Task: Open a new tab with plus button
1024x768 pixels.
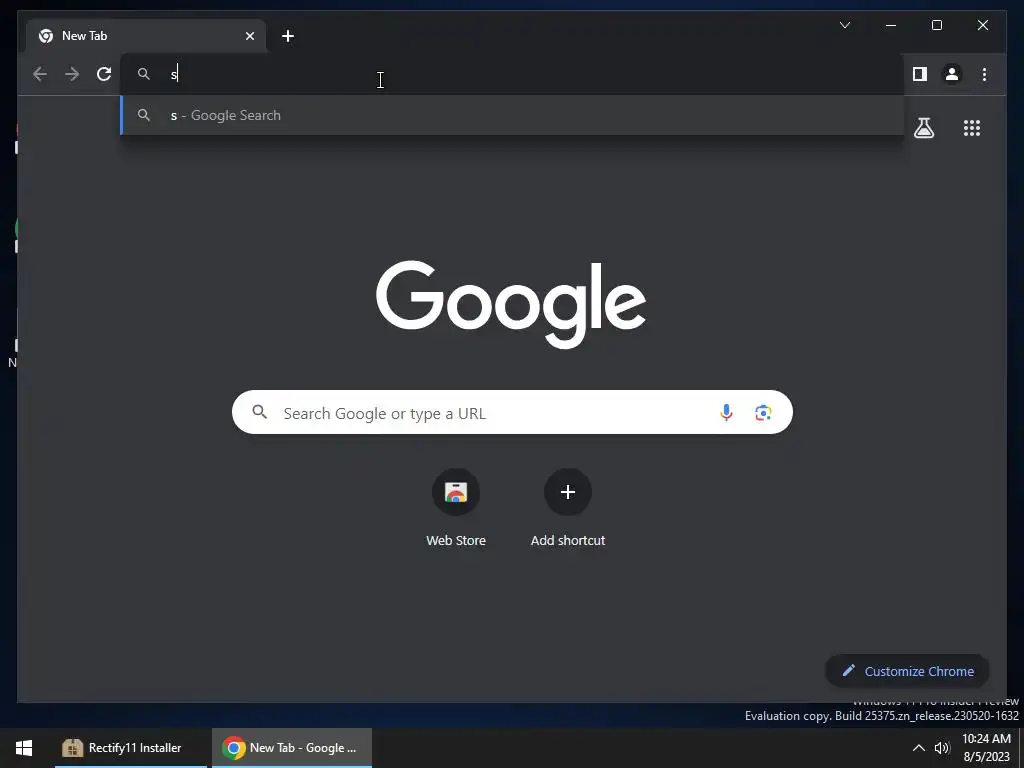Action: 287,36
